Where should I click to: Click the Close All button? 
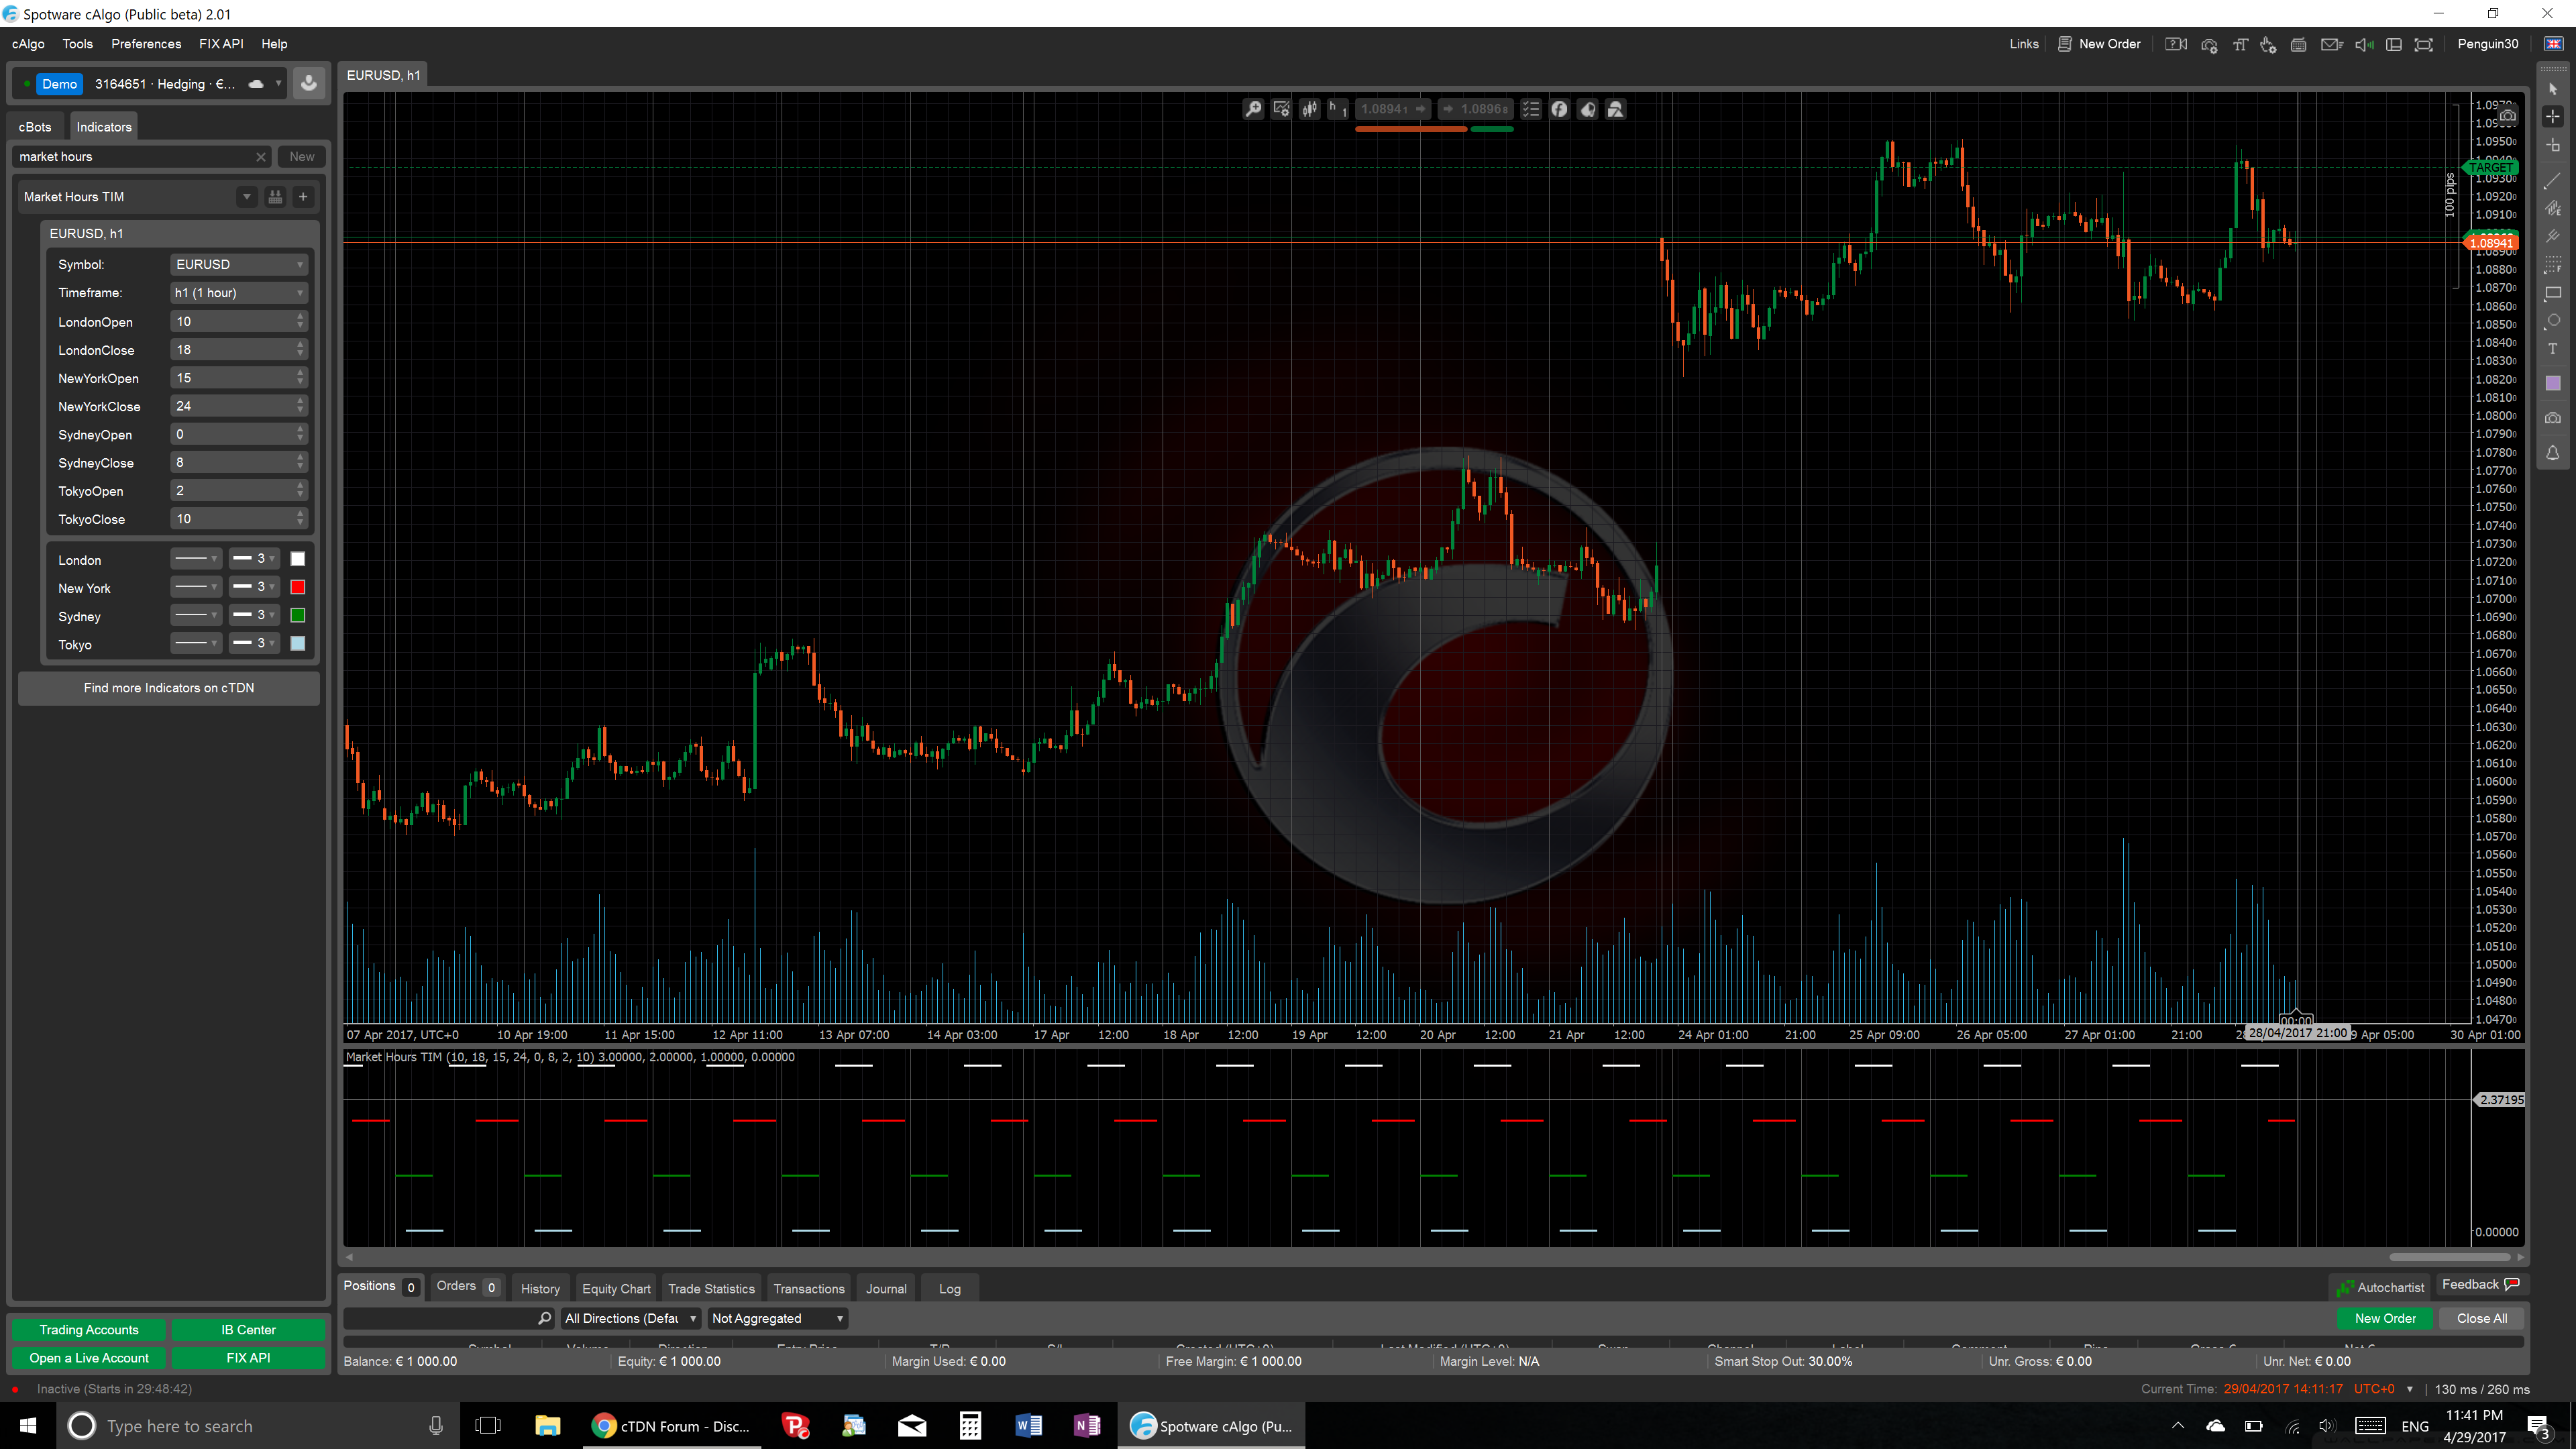coord(2482,1319)
